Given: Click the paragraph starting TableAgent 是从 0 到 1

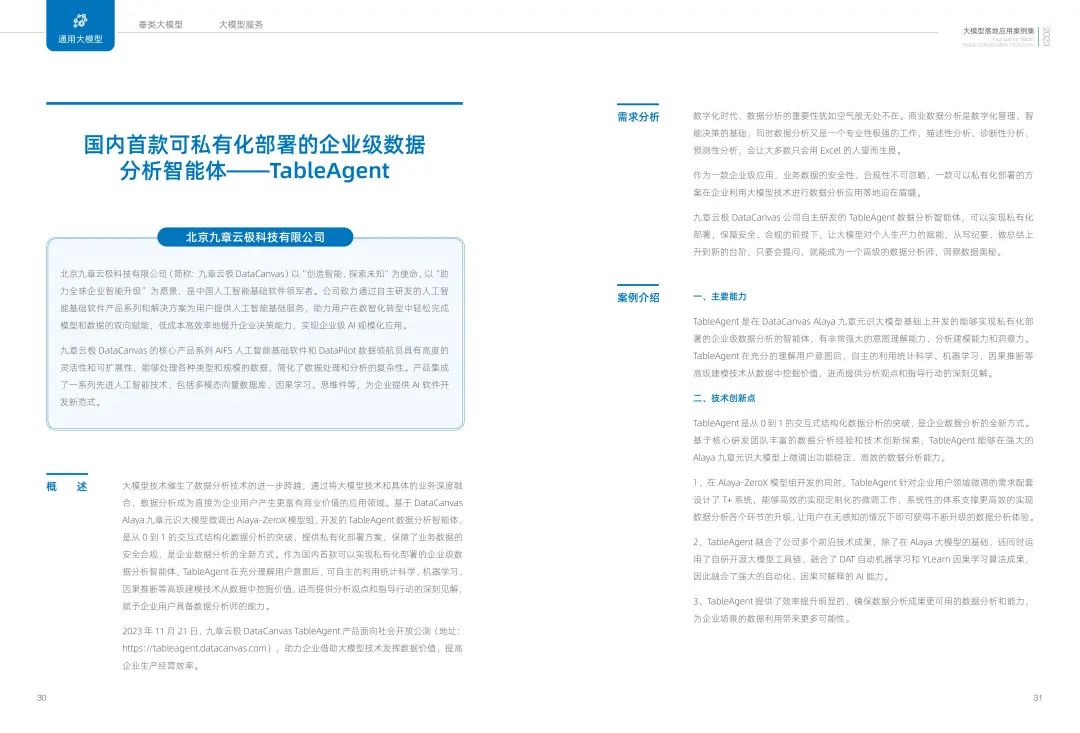Looking at the screenshot, I should click(863, 440).
